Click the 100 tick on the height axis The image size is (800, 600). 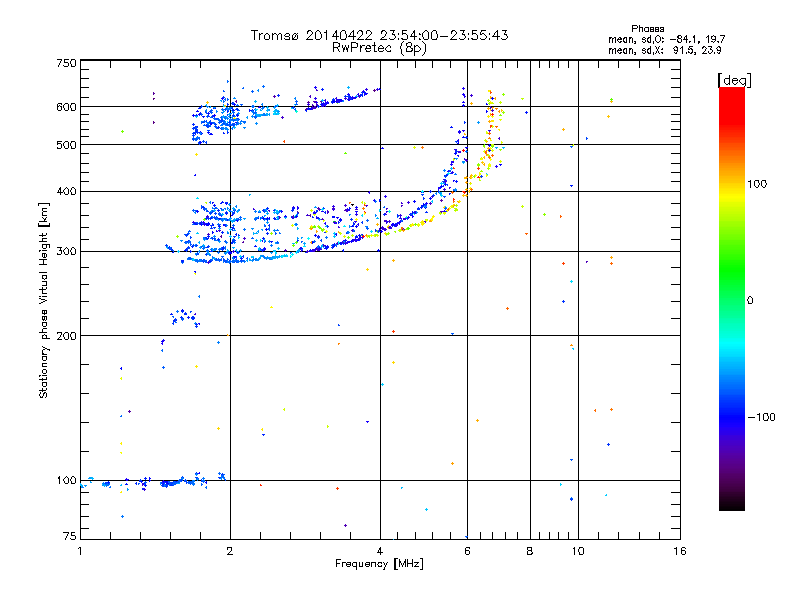(x=66, y=481)
